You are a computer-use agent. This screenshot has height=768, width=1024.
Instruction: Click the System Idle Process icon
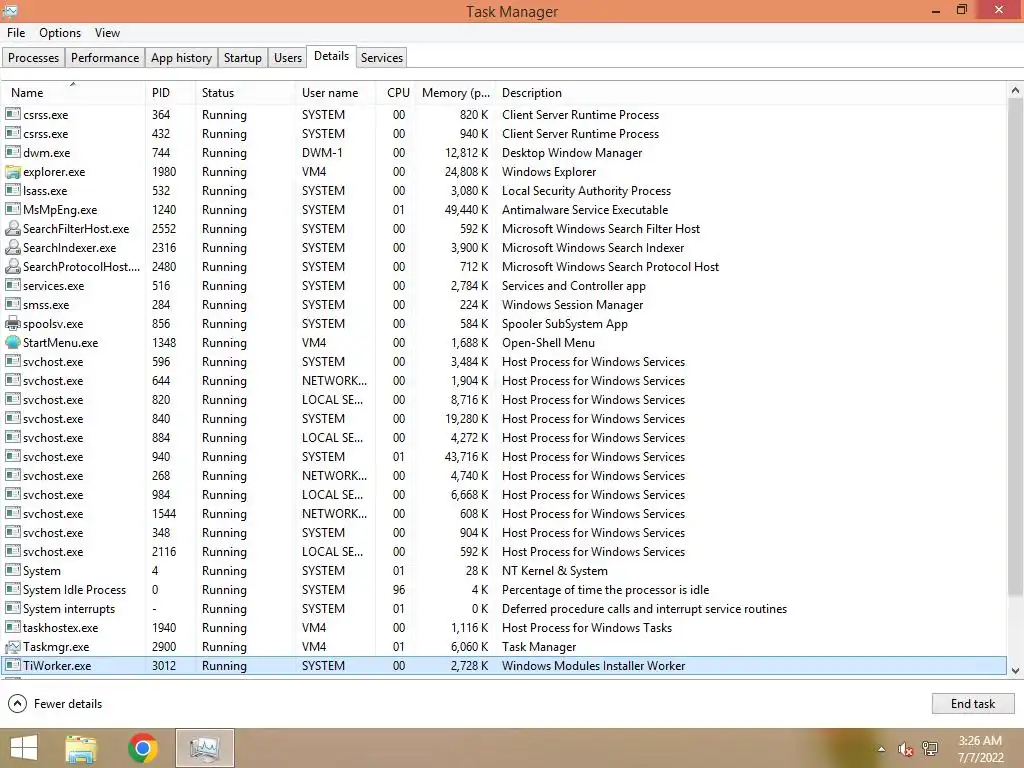12,590
